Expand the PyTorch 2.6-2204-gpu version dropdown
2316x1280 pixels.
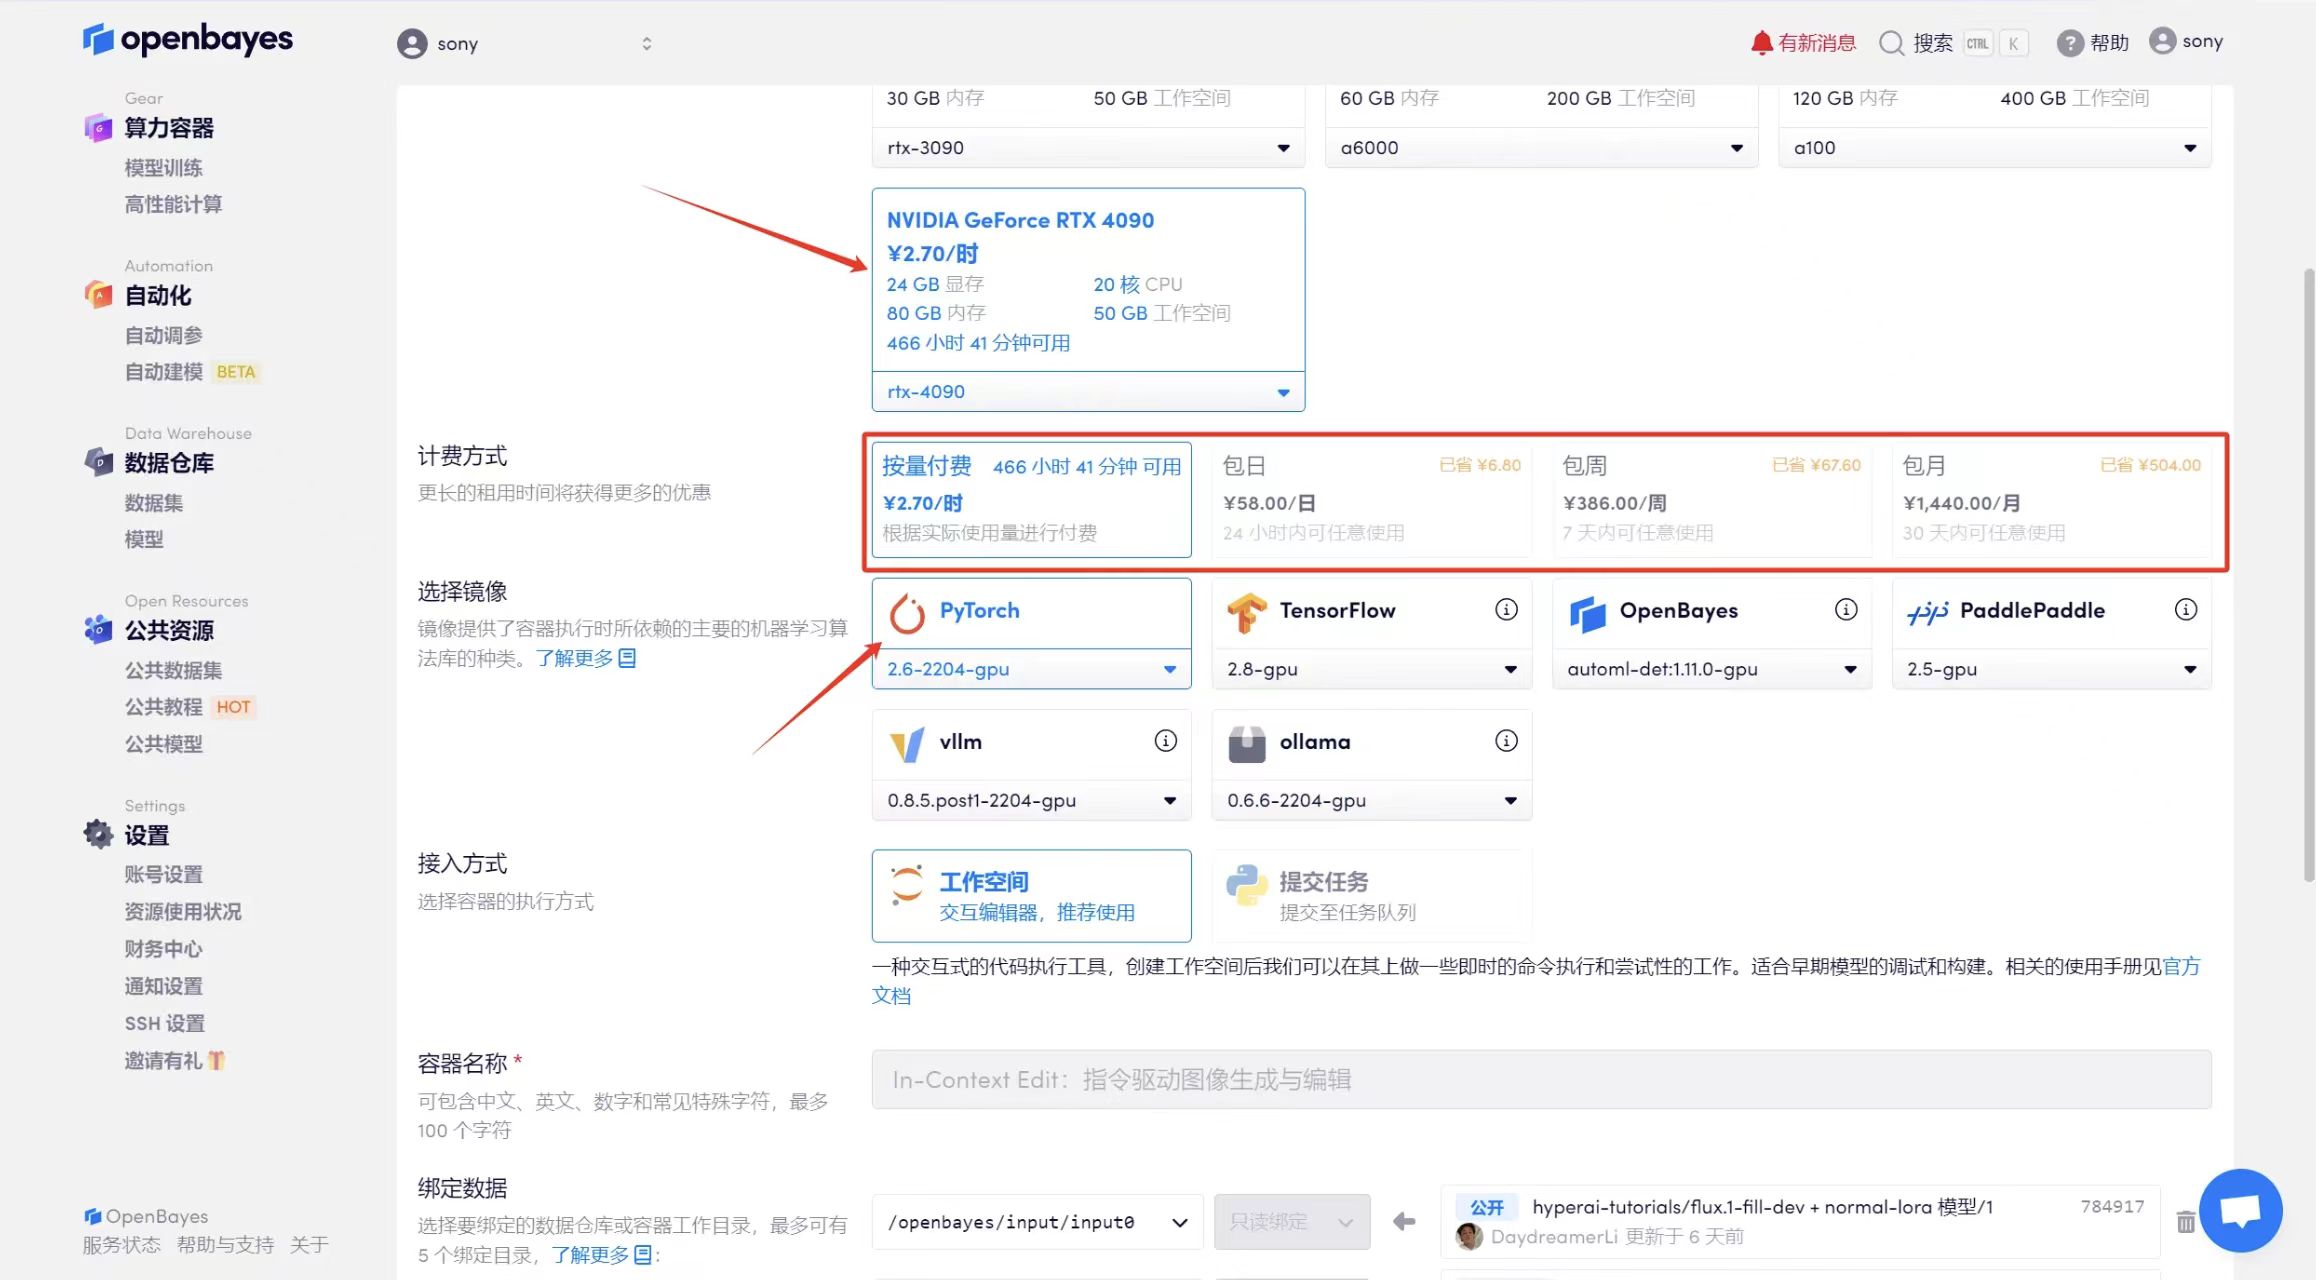pyautogui.click(x=1031, y=669)
